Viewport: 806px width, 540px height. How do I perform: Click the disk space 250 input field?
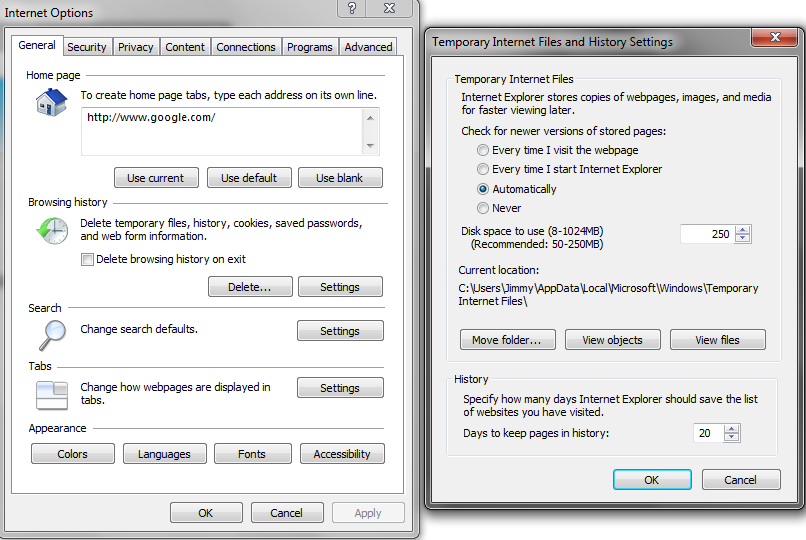[708, 234]
